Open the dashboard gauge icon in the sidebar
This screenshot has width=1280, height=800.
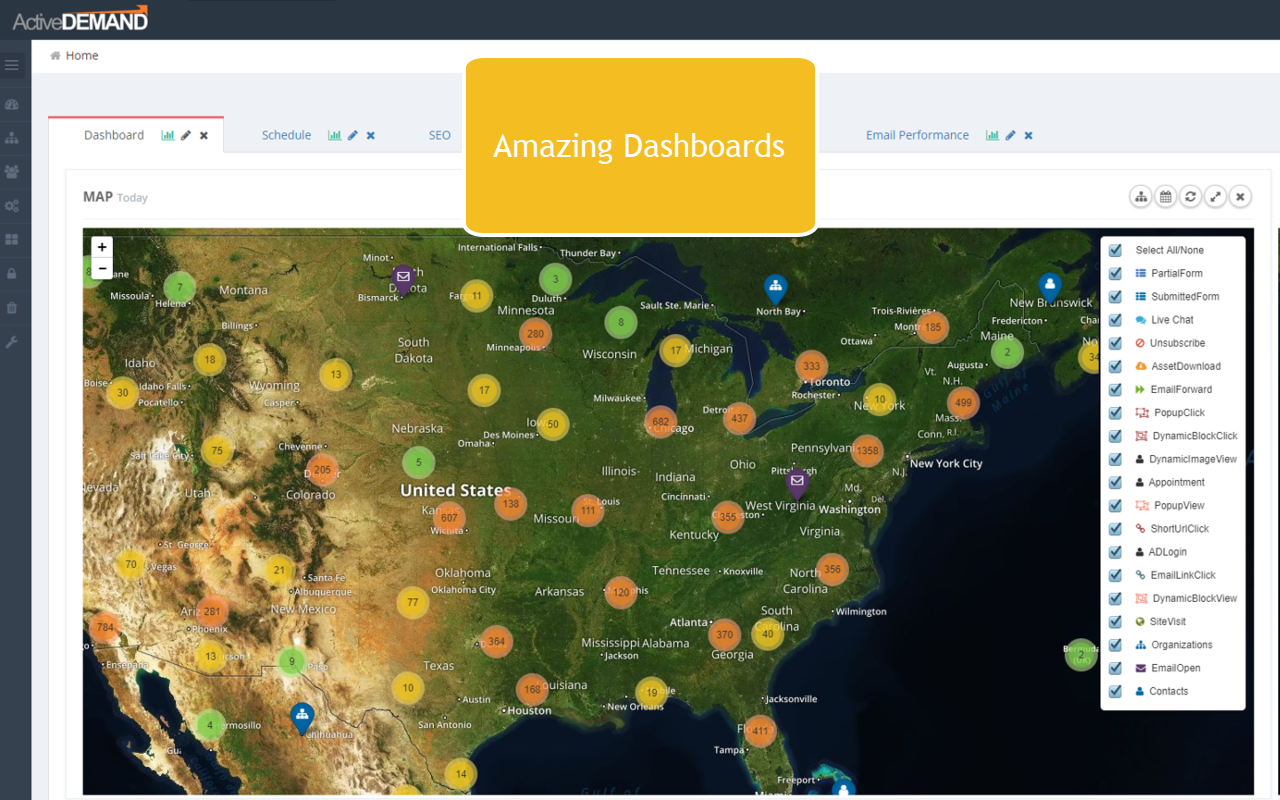[13, 104]
